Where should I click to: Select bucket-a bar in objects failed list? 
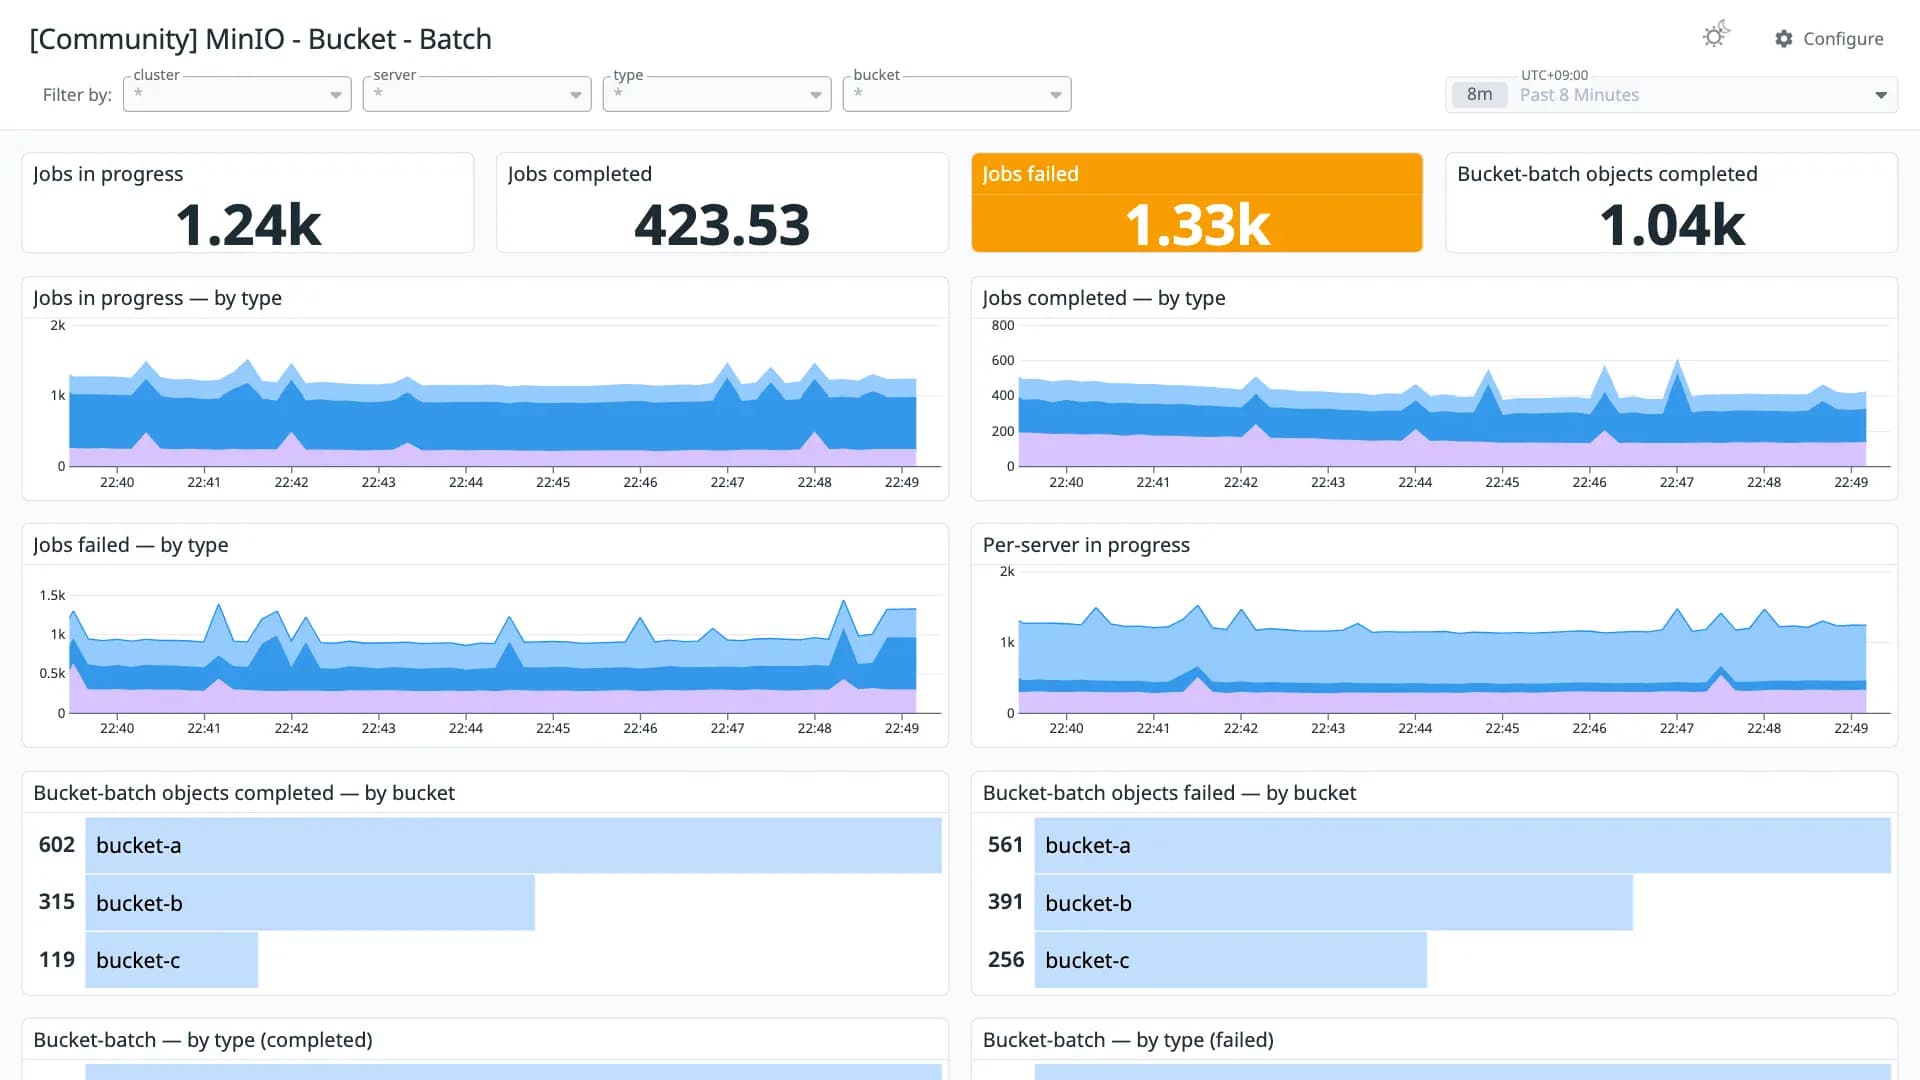[x=1462, y=846]
